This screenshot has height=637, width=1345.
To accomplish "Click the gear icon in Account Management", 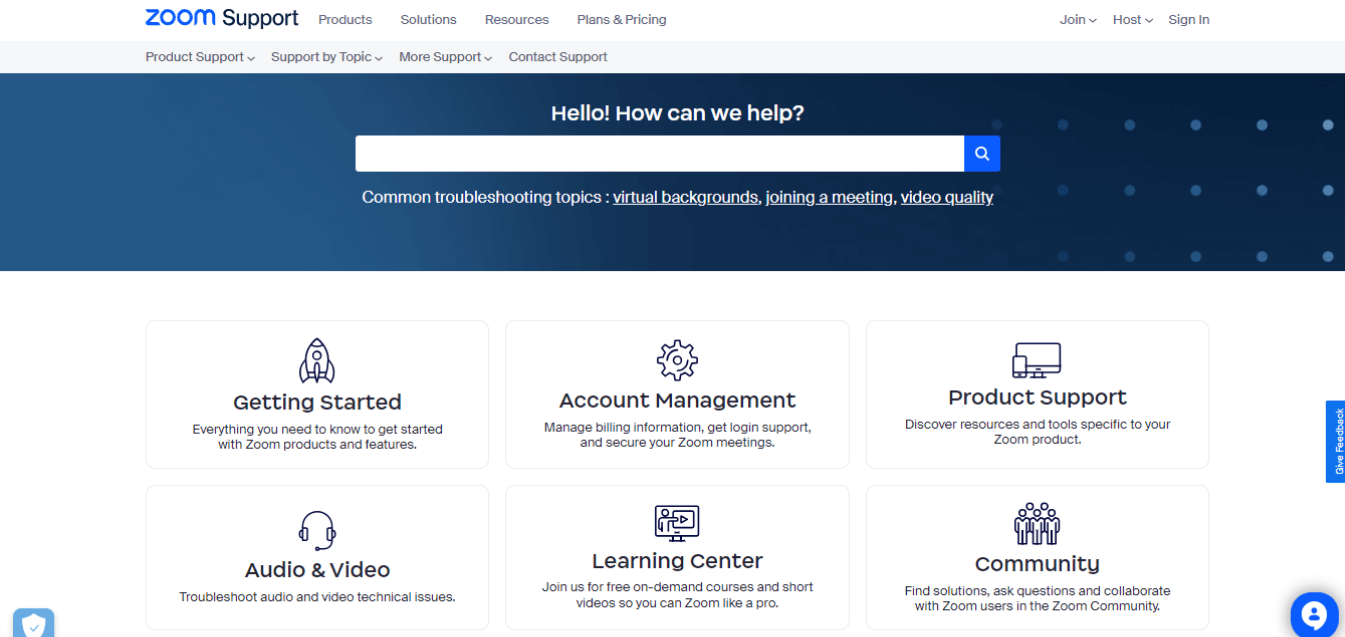I will 677,360.
